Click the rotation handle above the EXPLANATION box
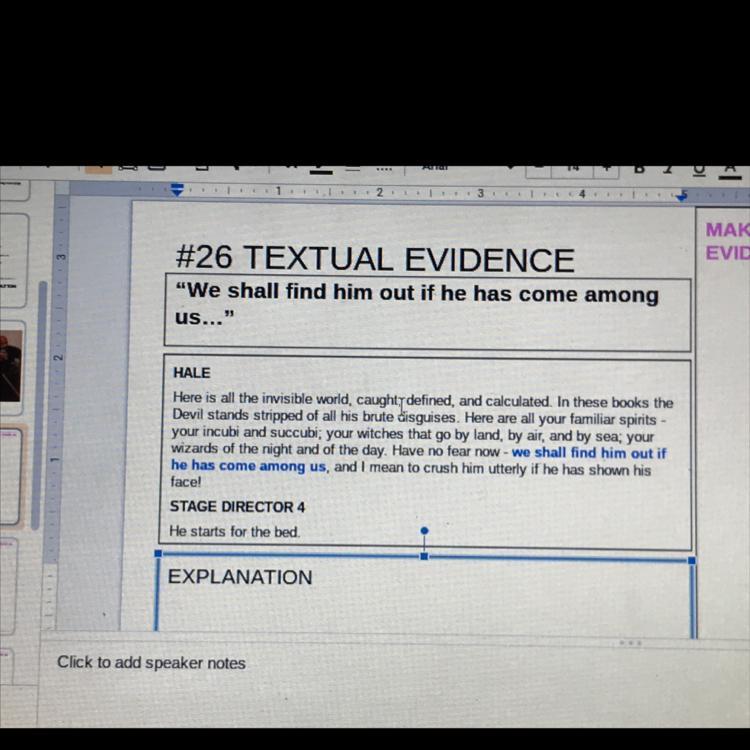This screenshot has height=750, width=750. tap(424, 530)
